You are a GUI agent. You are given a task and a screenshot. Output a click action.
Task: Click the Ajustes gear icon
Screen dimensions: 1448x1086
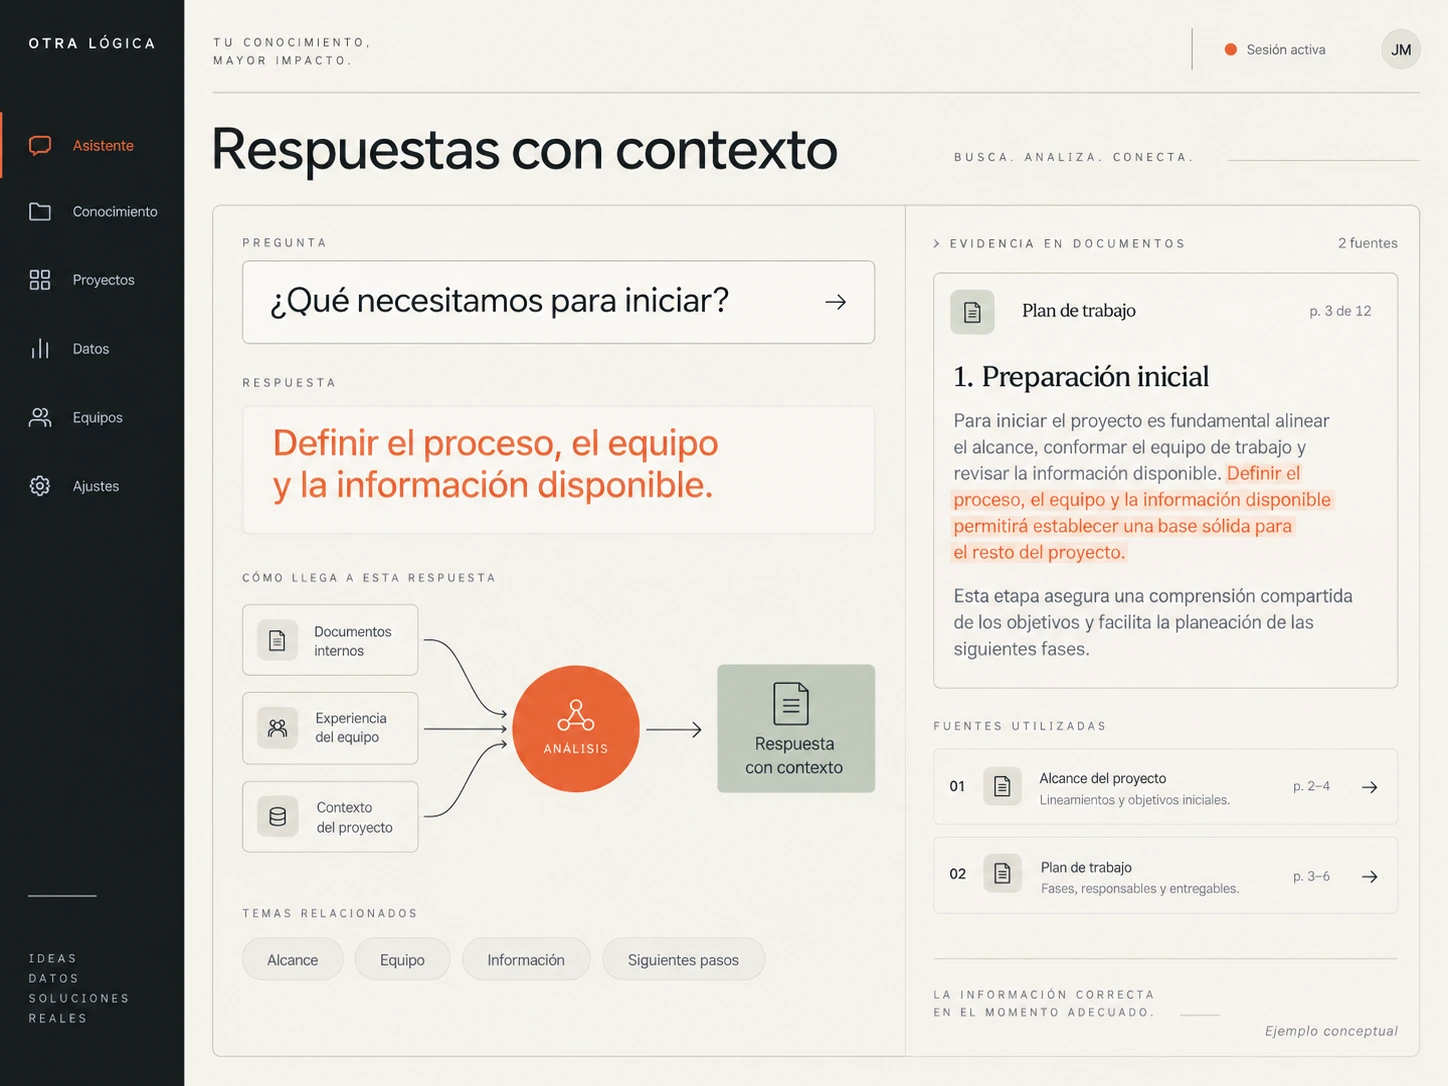point(40,486)
